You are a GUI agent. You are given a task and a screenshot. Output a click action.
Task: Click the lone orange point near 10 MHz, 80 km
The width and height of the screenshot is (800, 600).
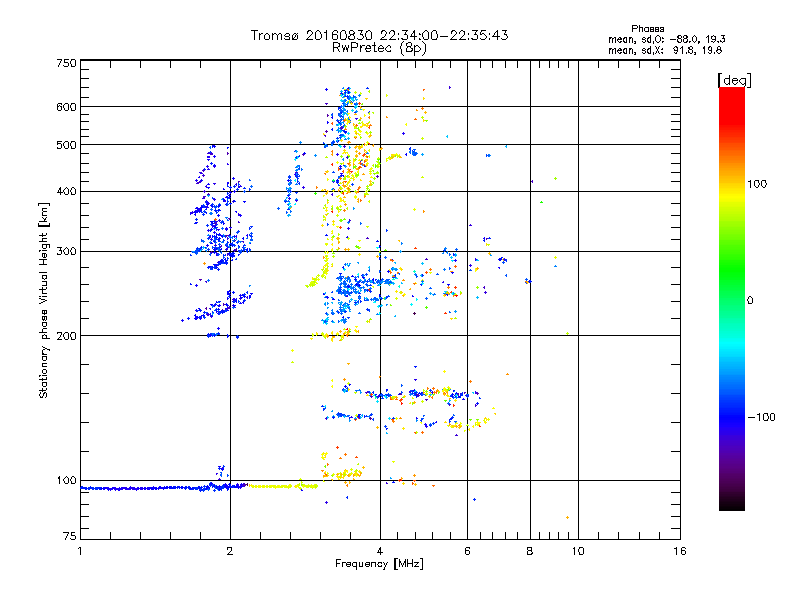point(567,517)
